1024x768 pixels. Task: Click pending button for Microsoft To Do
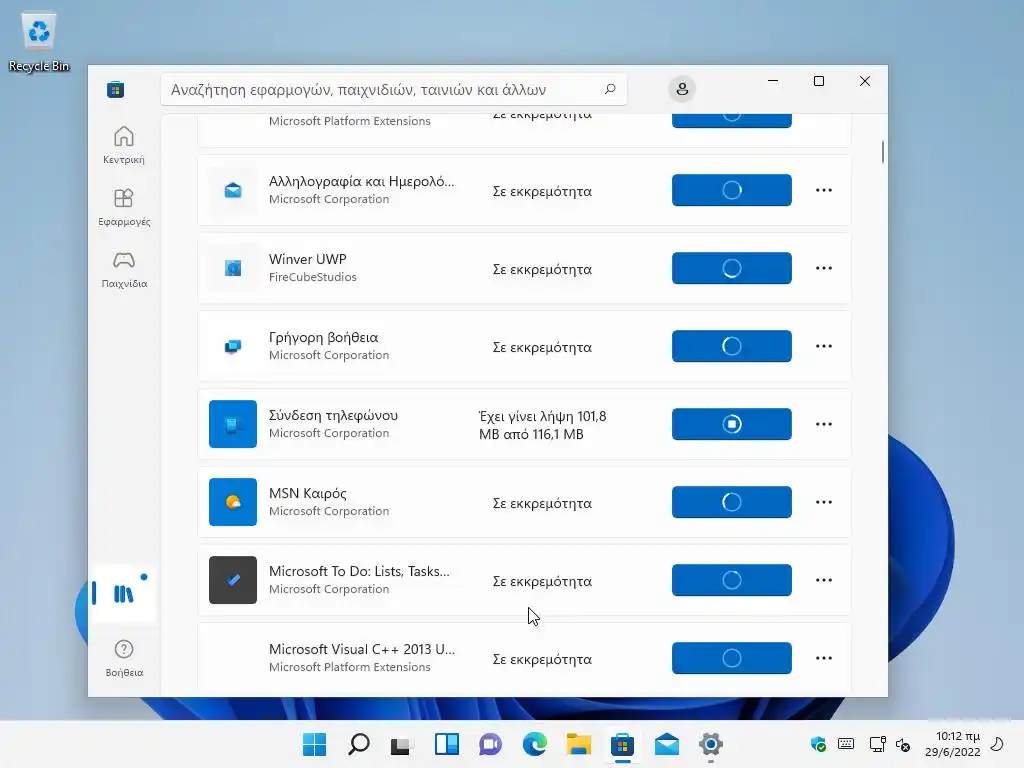731,580
